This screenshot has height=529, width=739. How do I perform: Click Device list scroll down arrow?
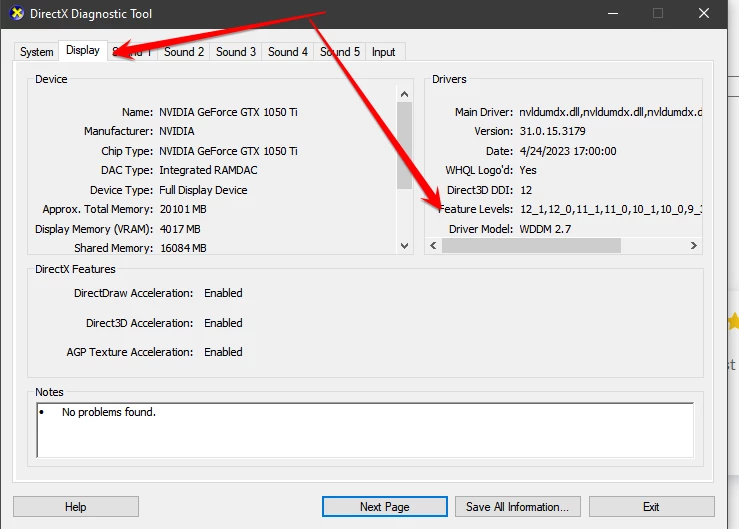[404, 246]
